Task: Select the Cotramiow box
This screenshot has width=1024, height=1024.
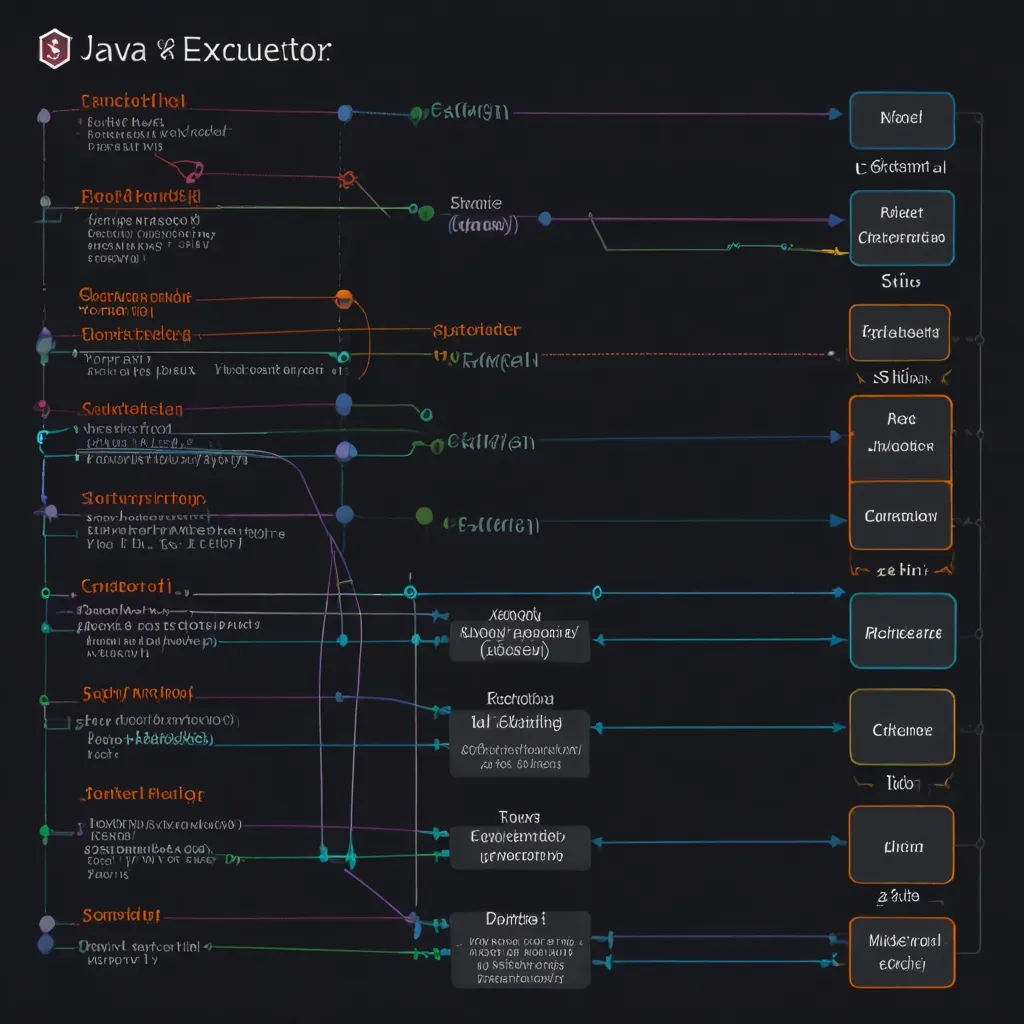Action: coord(900,516)
